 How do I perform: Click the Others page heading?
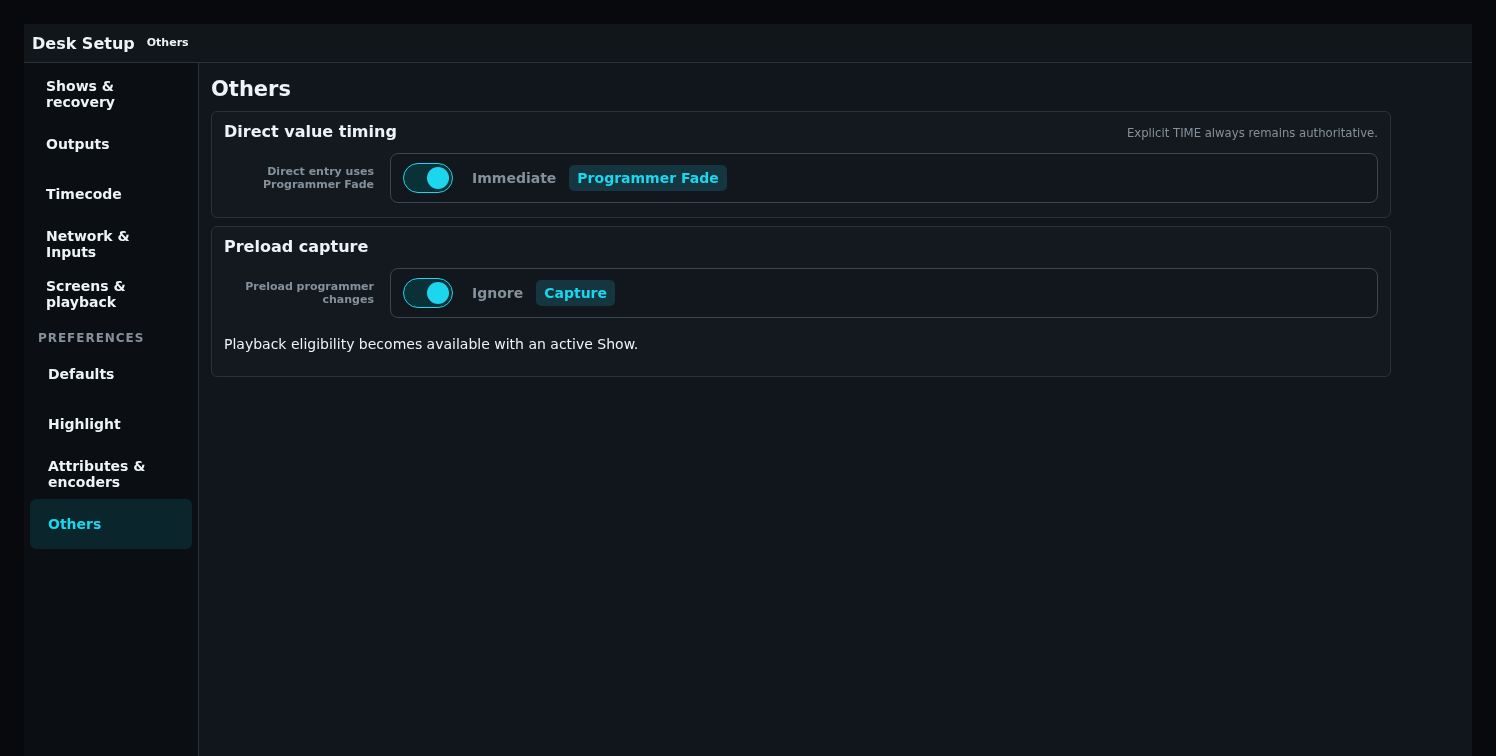251,88
